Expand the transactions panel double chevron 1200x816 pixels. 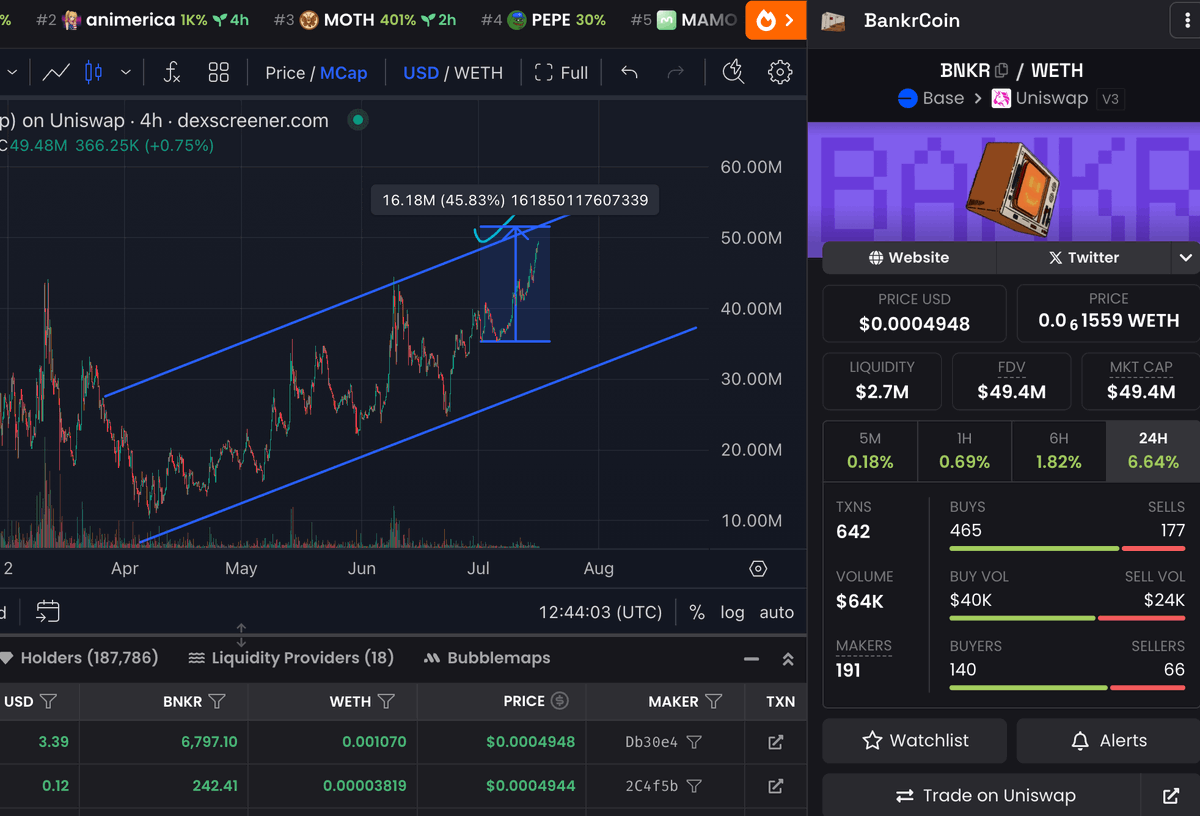click(788, 659)
